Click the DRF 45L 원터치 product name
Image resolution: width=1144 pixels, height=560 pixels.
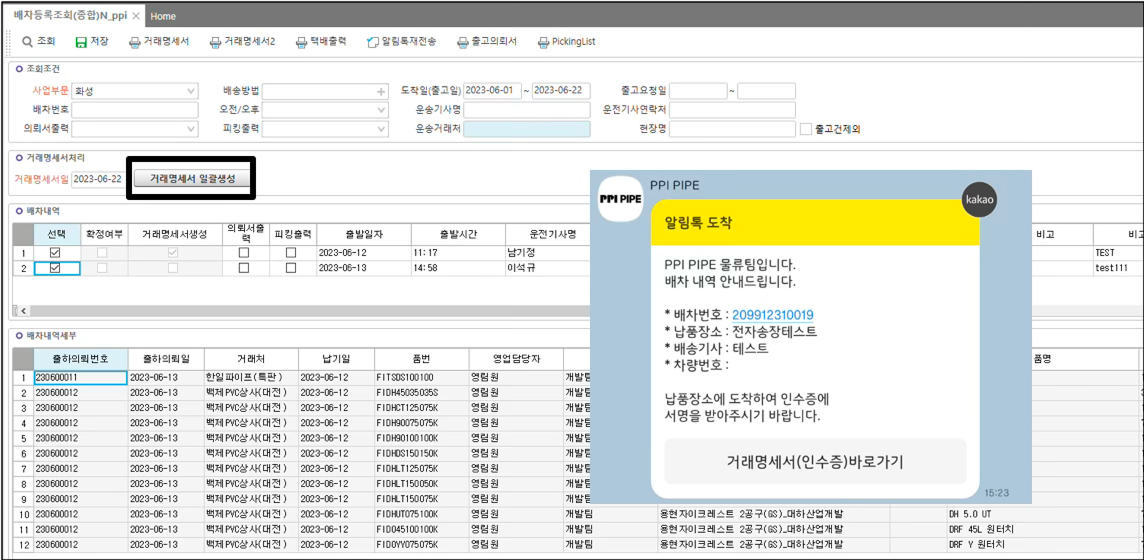[x=981, y=529]
